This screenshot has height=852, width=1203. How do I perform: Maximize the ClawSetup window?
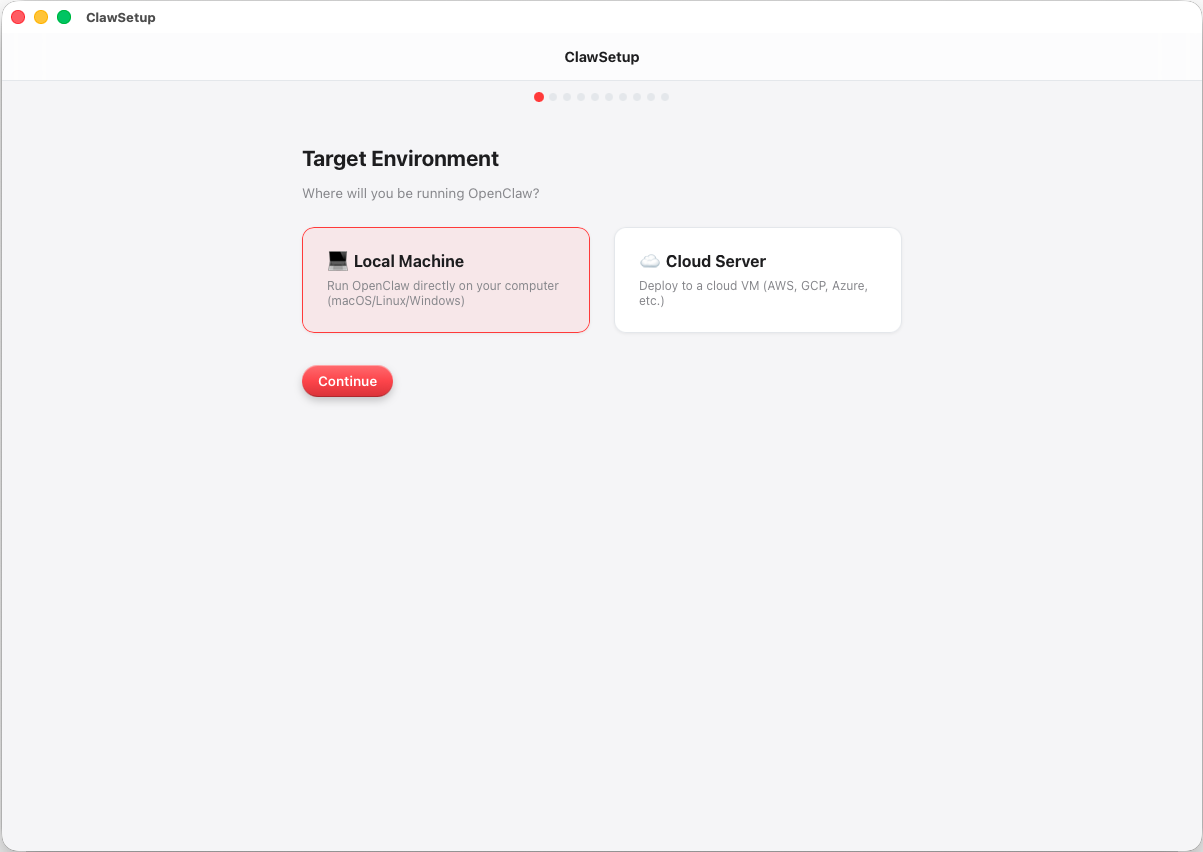(x=64, y=17)
